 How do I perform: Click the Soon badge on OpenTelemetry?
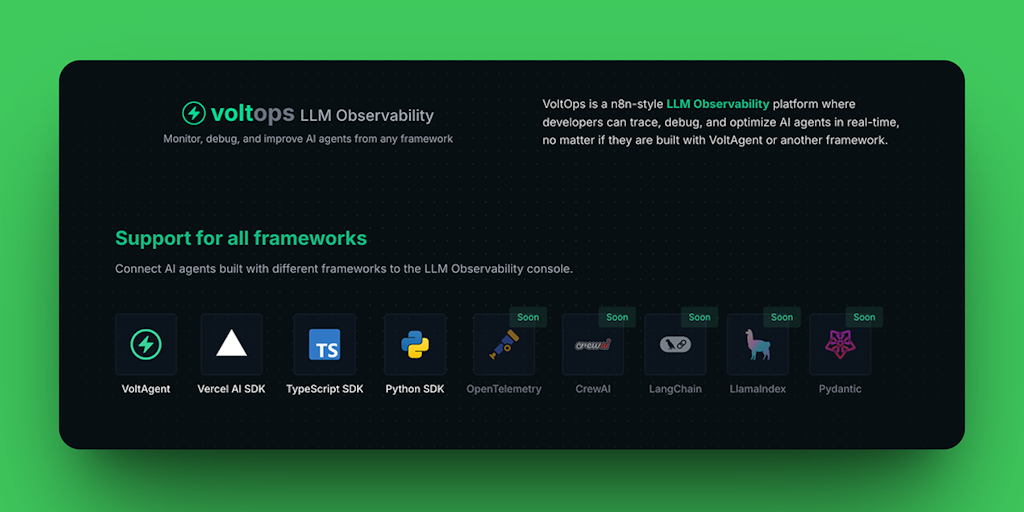coord(528,317)
